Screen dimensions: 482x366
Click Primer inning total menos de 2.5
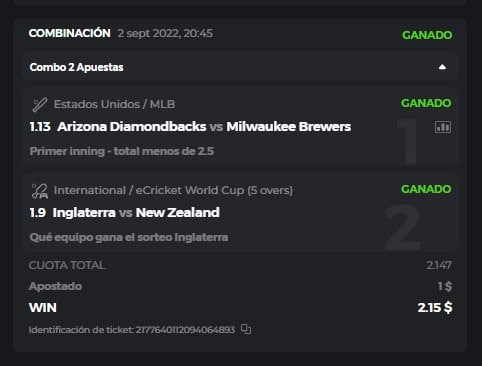[122, 151]
